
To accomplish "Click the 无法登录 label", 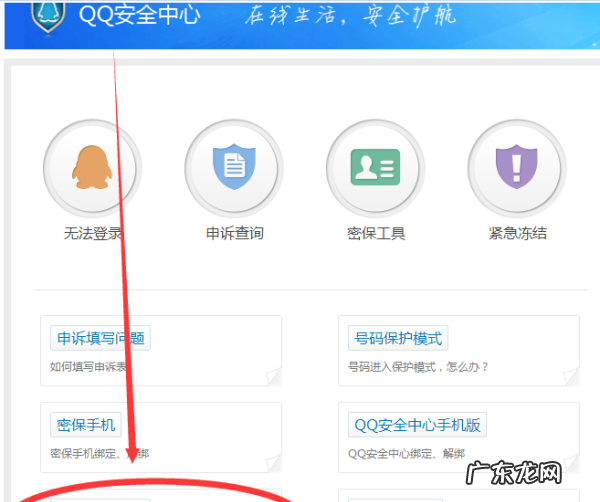I will (93, 233).
